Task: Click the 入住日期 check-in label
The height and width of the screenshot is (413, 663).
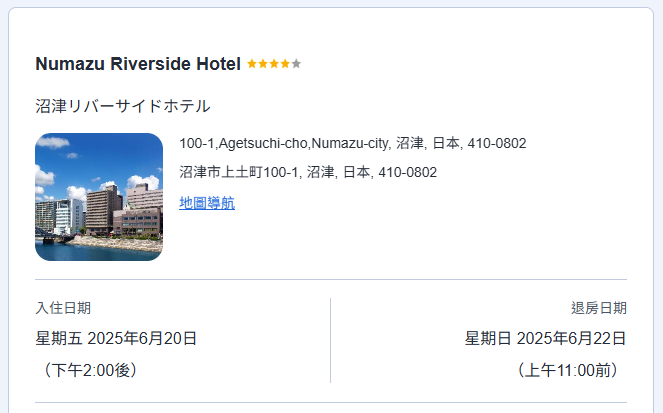Action: (63, 308)
